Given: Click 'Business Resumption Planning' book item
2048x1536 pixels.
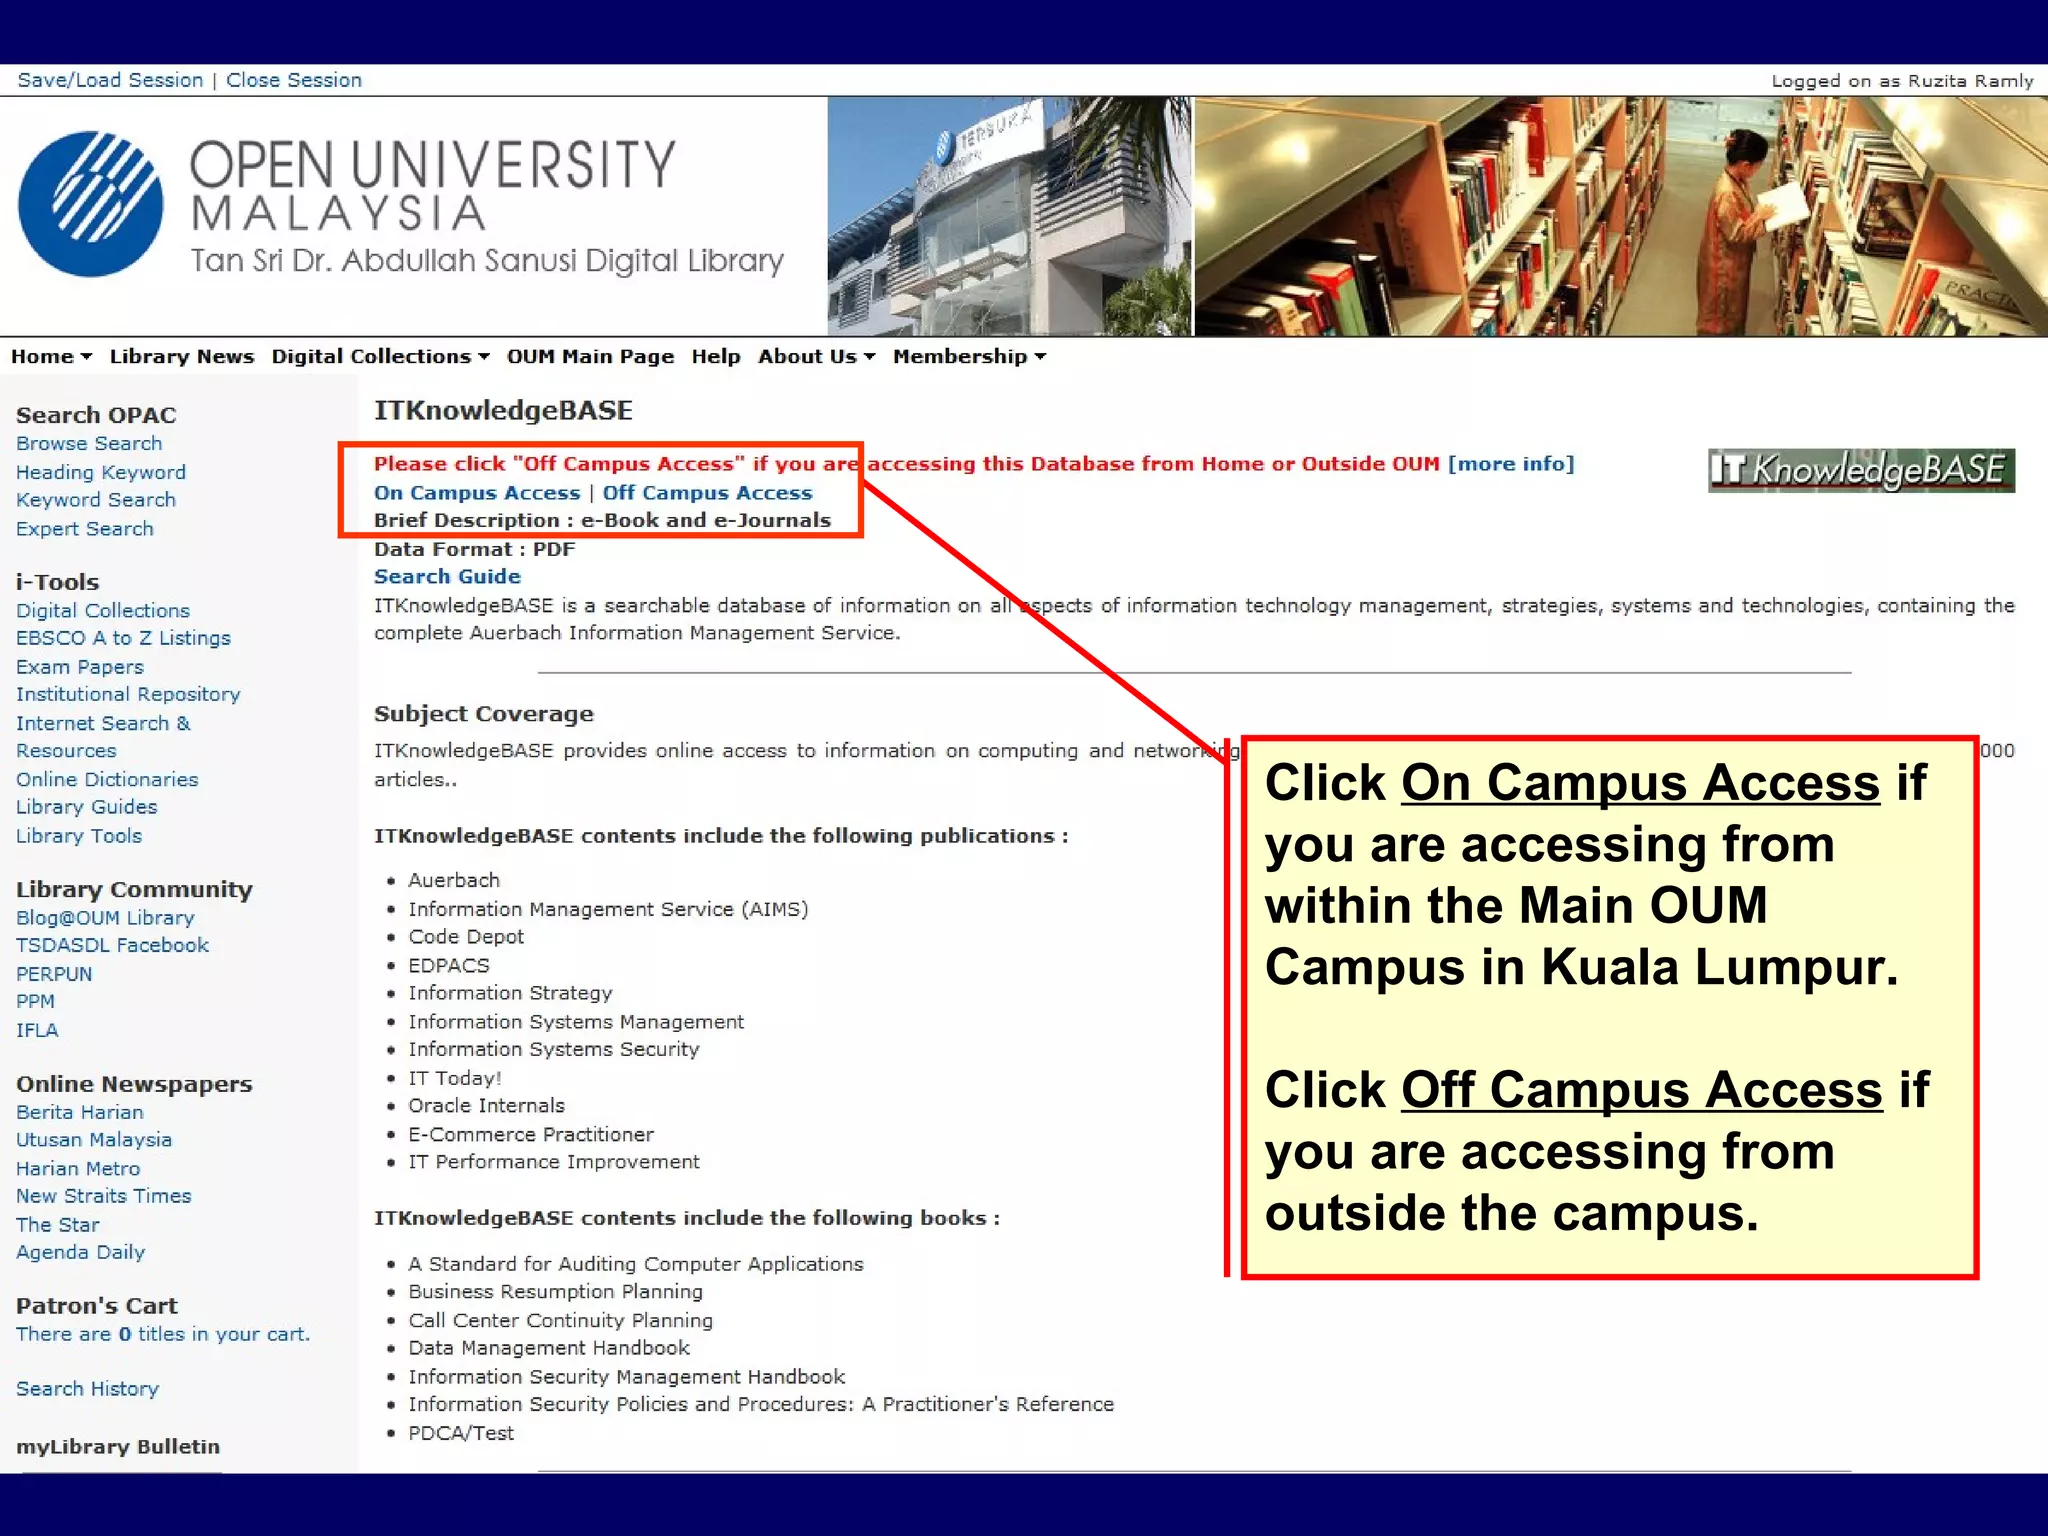Looking at the screenshot, I should pyautogui.click(x=556, y=1292).
